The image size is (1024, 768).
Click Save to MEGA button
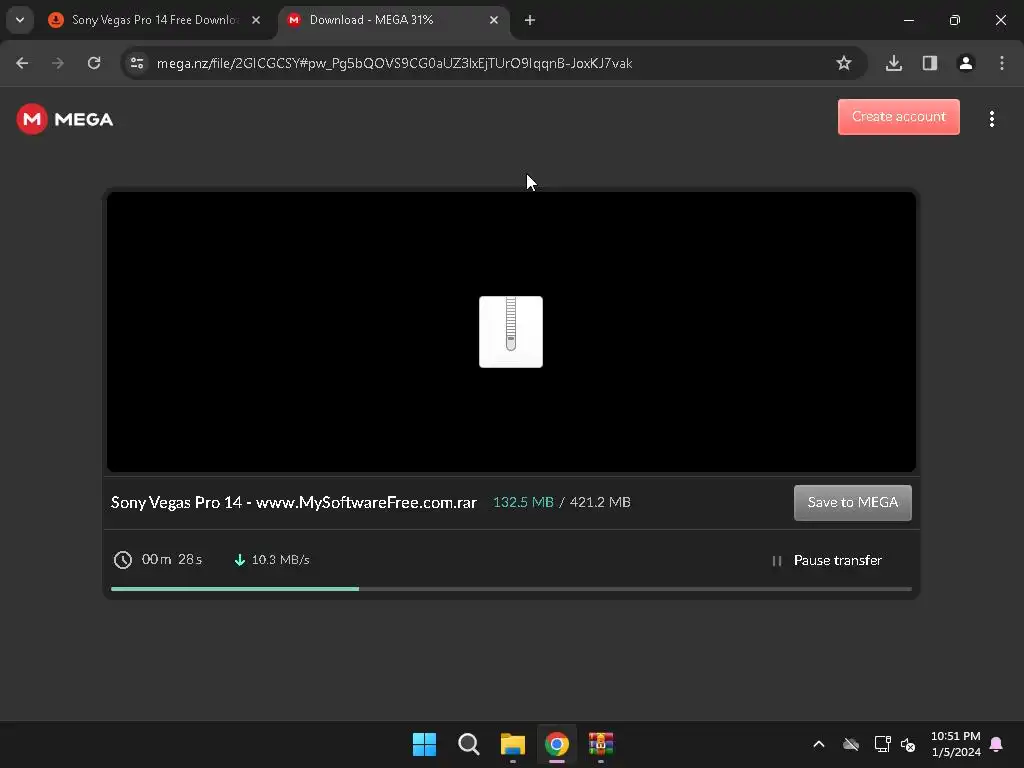852,503
